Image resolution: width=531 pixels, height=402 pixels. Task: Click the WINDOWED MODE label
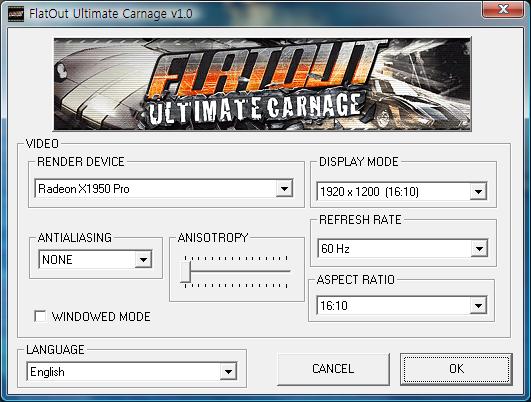tap(101, 317)
